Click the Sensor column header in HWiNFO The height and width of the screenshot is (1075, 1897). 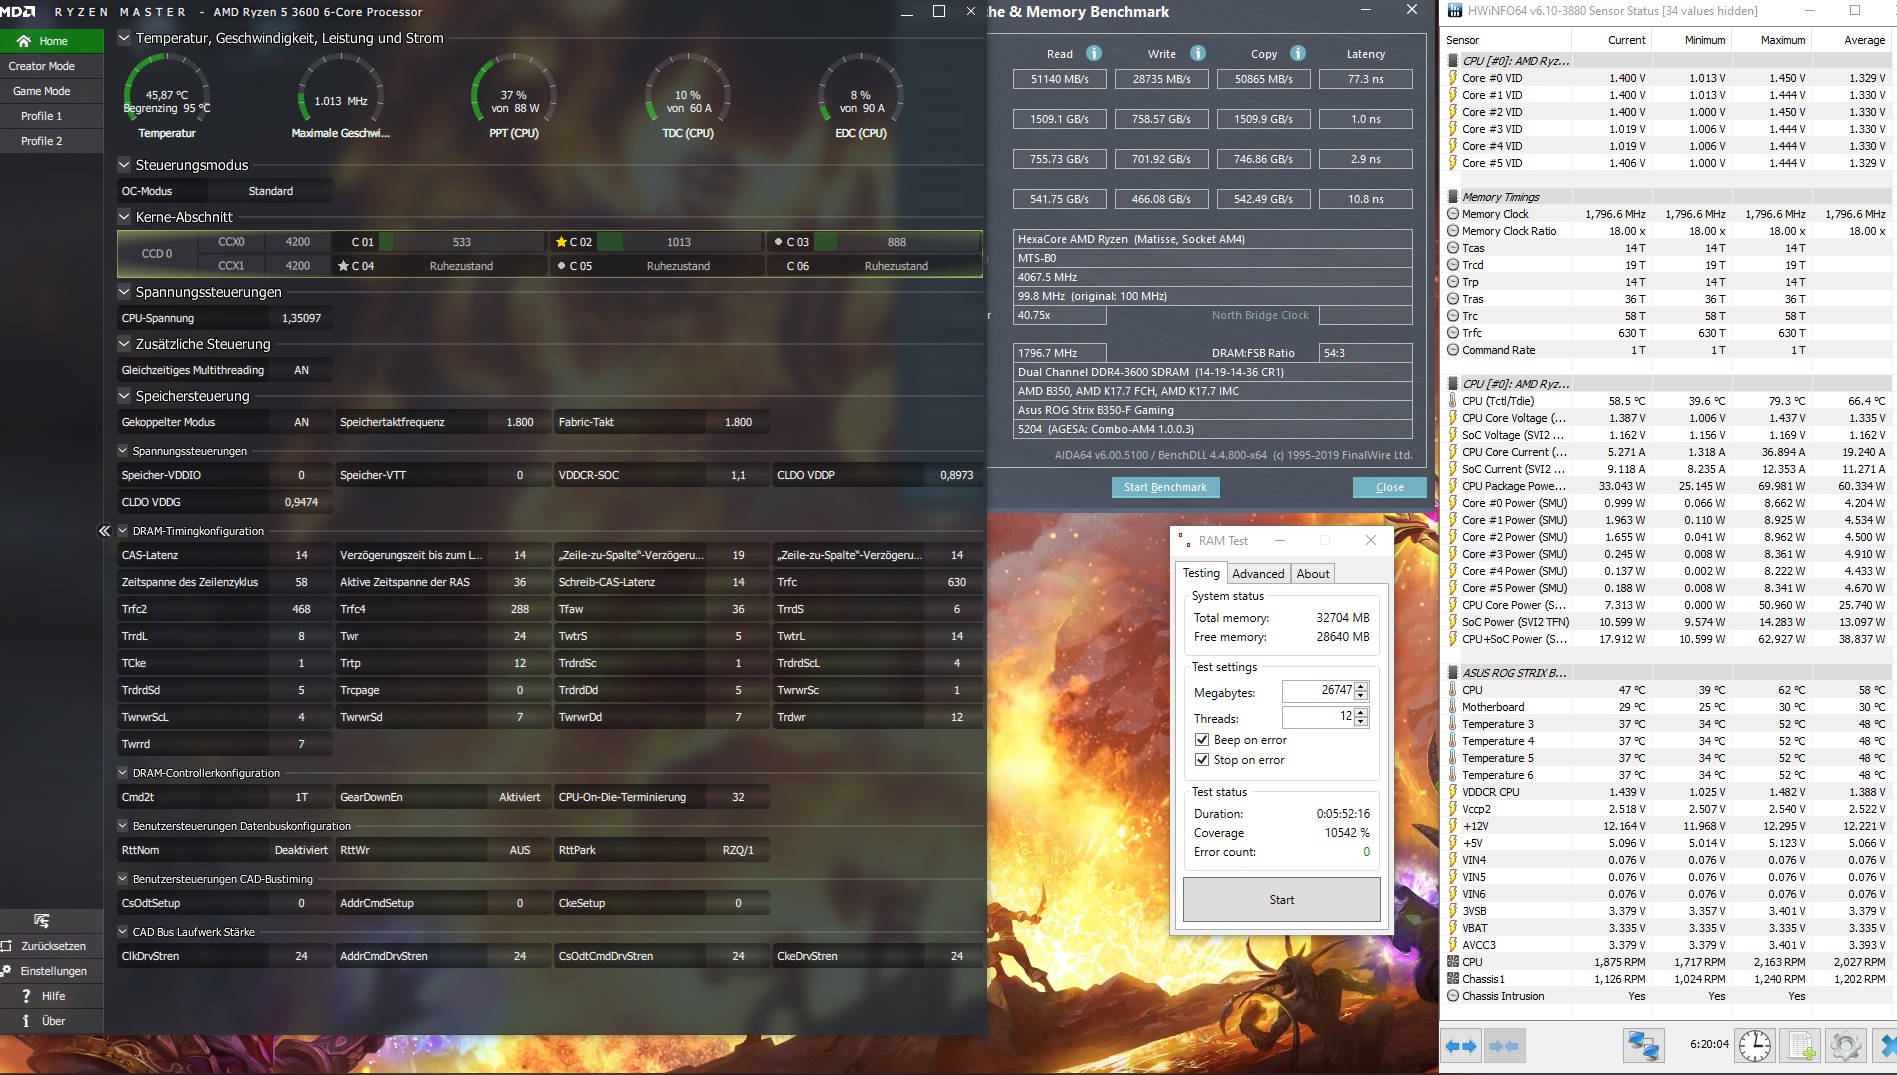1507,40
